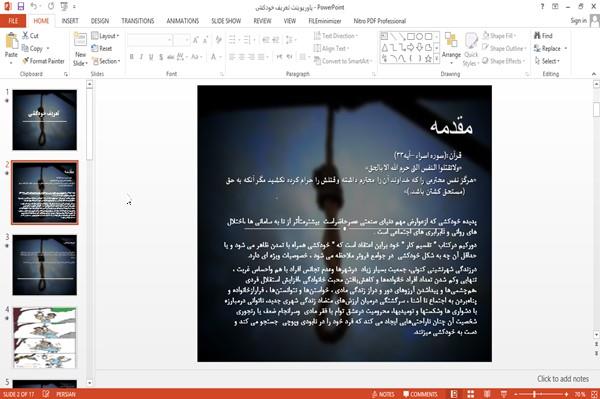600x399 pixels.
Task: Toggle Underline formatting
Action: [151, 57]
